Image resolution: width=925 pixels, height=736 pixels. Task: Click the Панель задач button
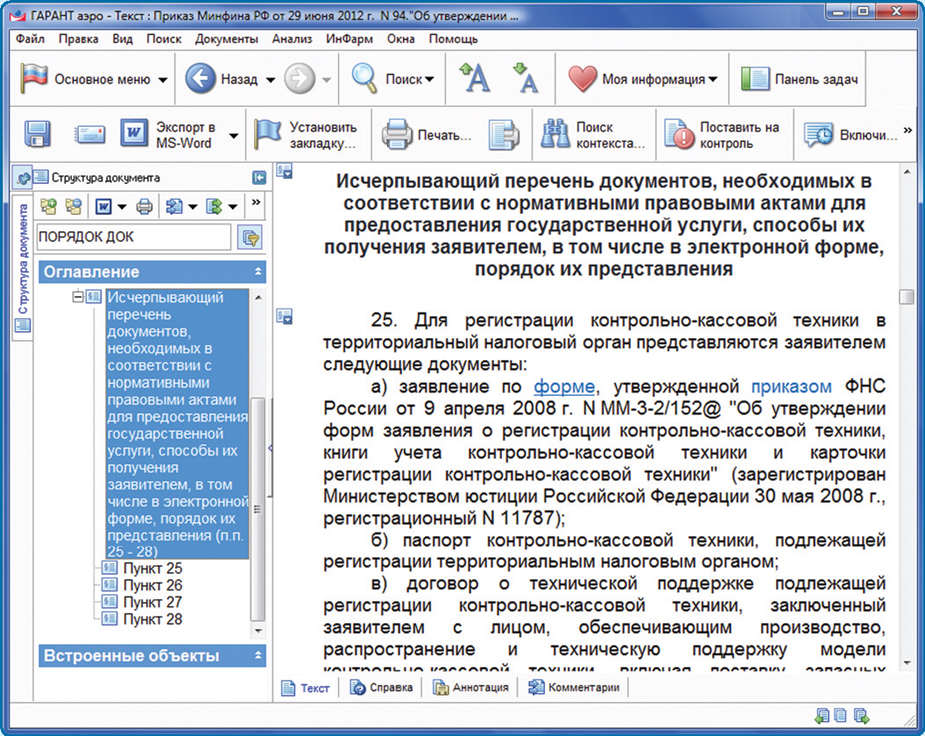pos(801,79)
